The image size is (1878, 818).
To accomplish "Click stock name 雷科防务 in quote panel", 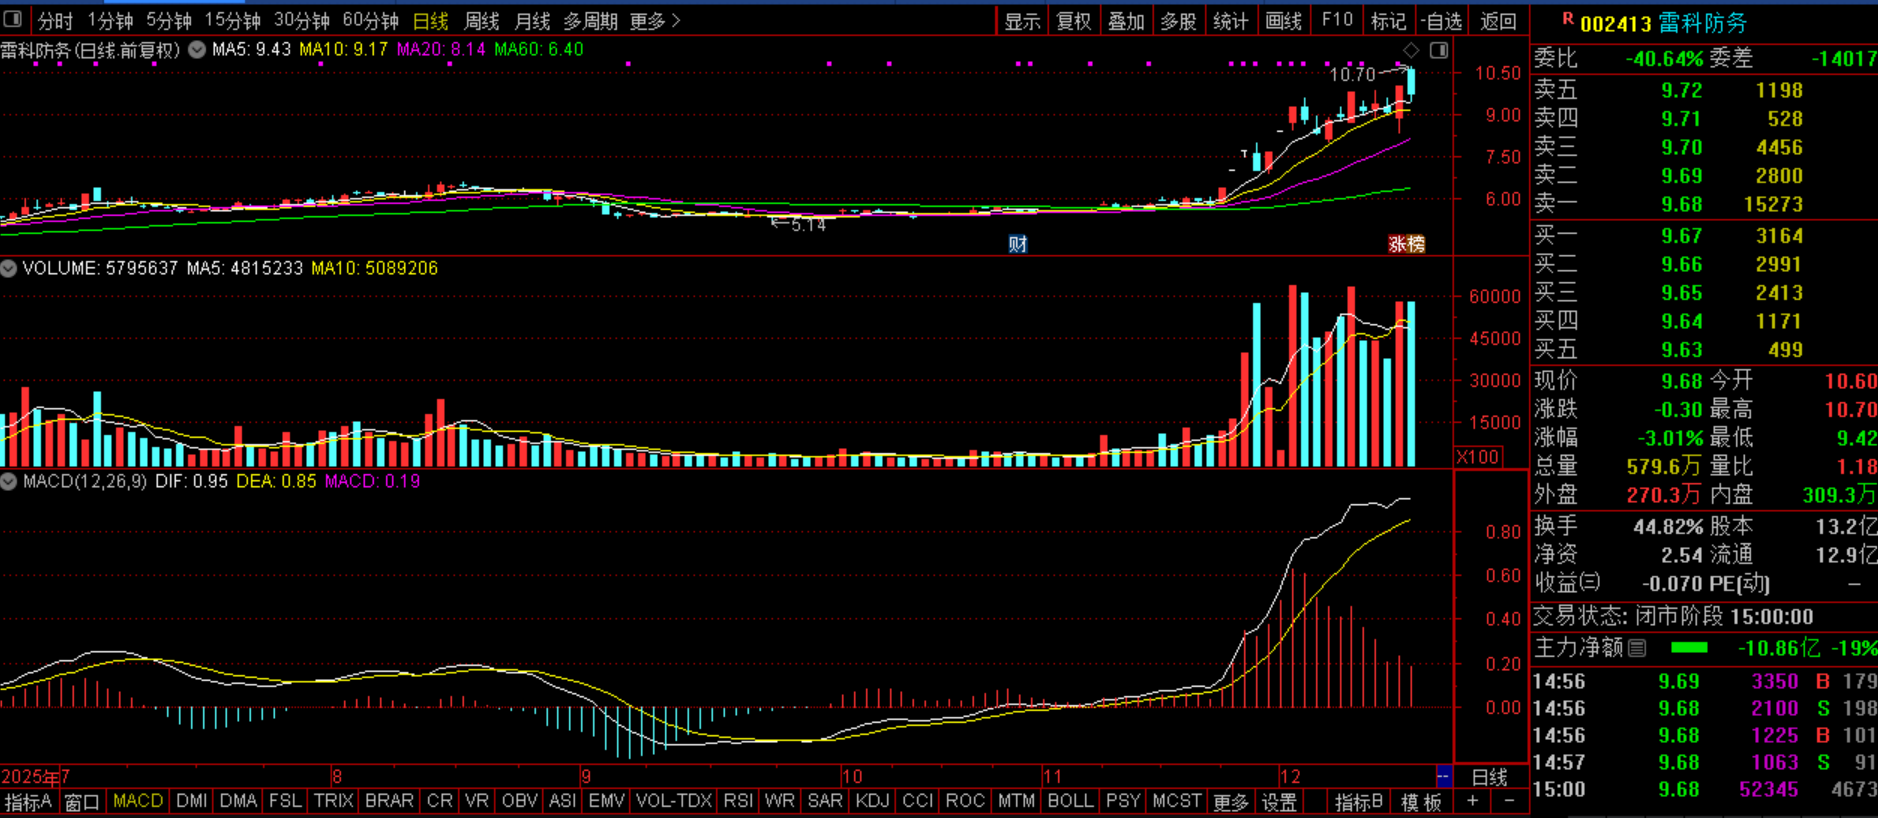I will pyautogui.click(x=1703, y=22).
